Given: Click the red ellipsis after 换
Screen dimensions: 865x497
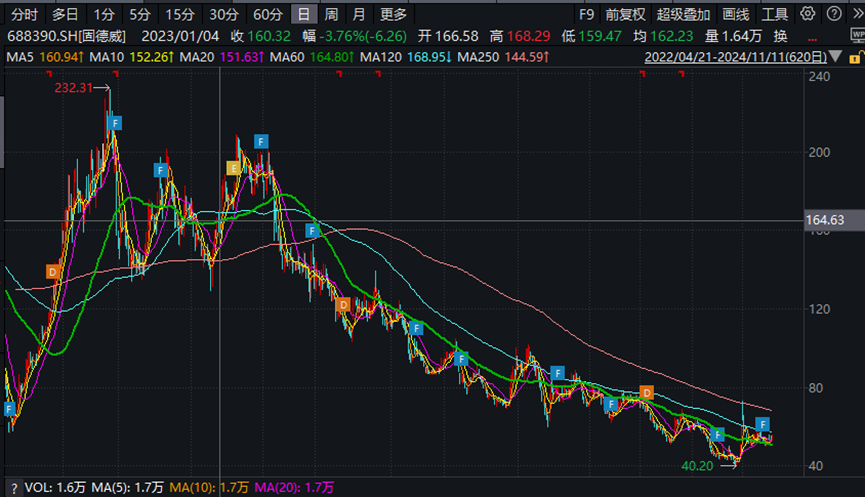Looking at the screenshot, I should click(x=812, y=39).
